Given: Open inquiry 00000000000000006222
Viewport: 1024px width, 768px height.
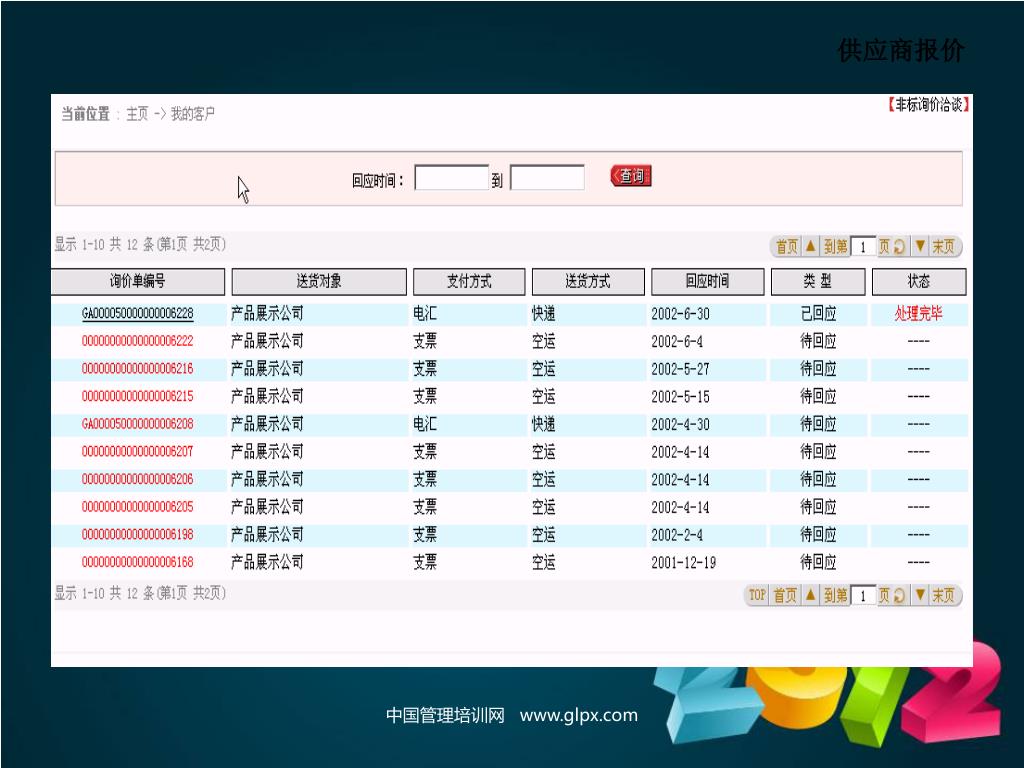Looking at the screenshot, I should pyautogui.click(x=138, y=341).
